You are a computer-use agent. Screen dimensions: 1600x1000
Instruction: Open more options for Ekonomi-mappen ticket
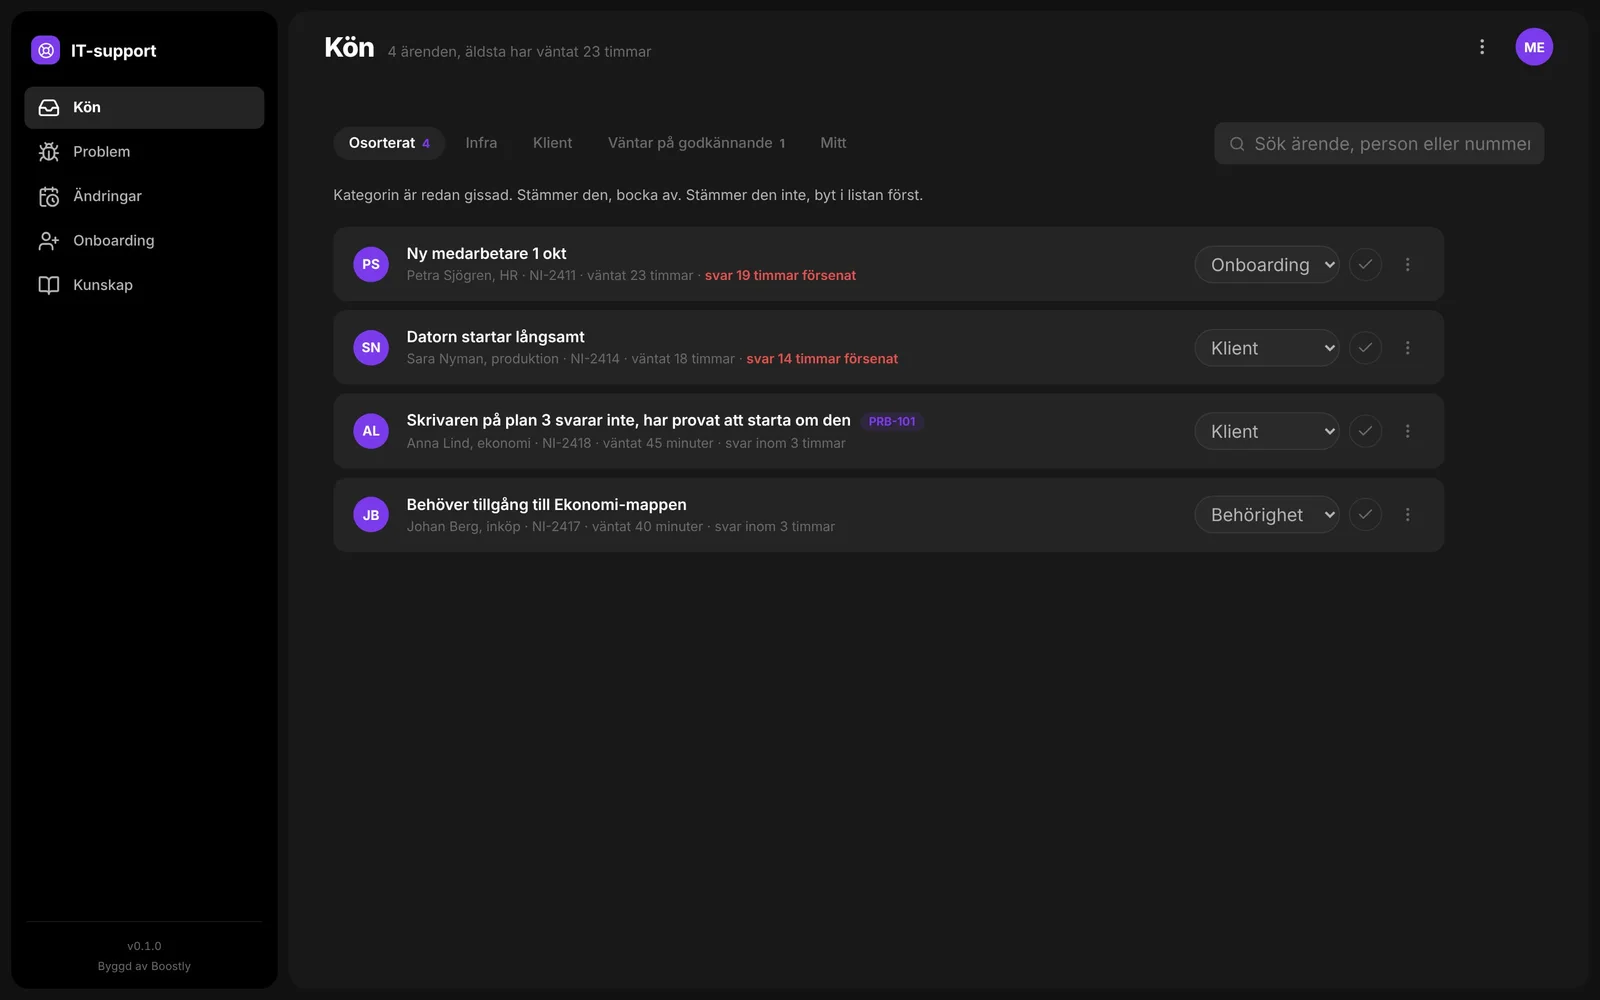click(x=1408, y=514)
